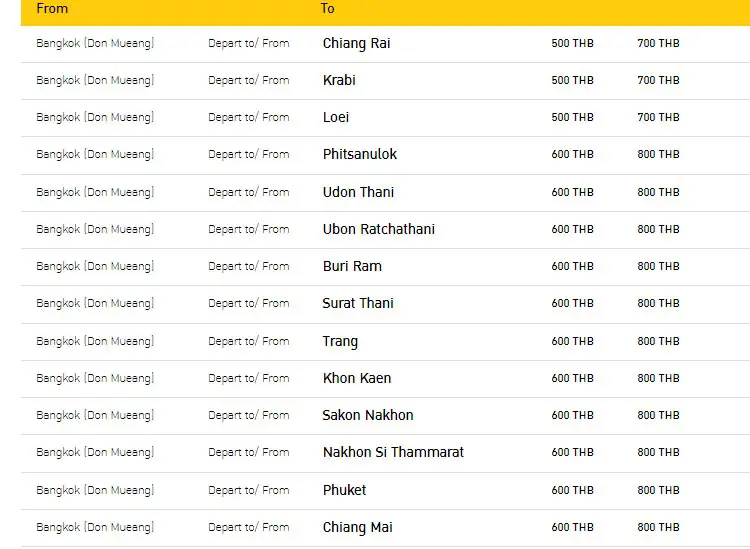
Task: Click 'Bangkok [Don Mueang]' in the Chiang Rai row
Action: tap(95, 44)
